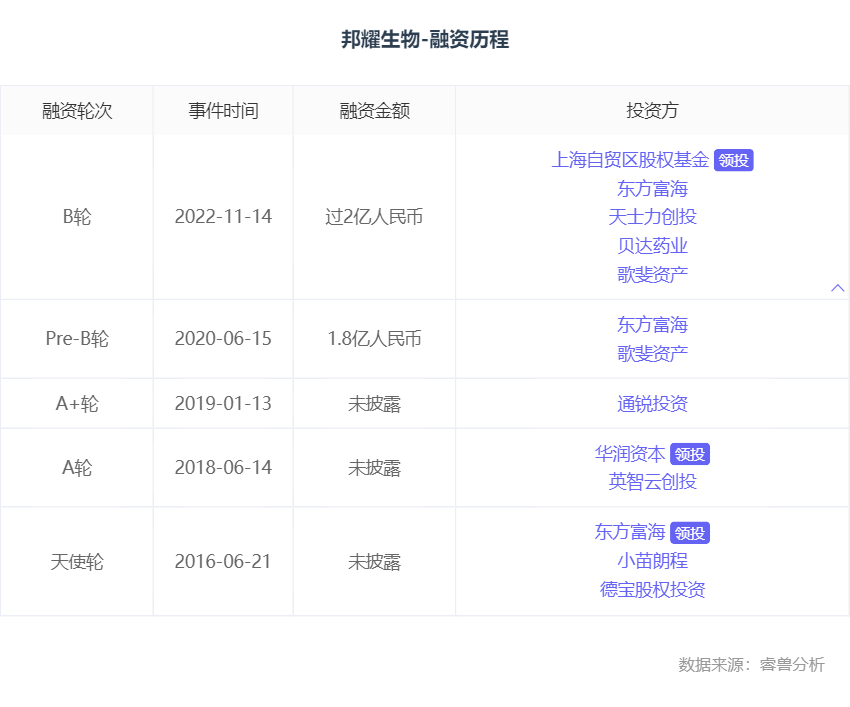Select the A+轮 round cell
Screen dimensions: 850x707
pos(77,404)
